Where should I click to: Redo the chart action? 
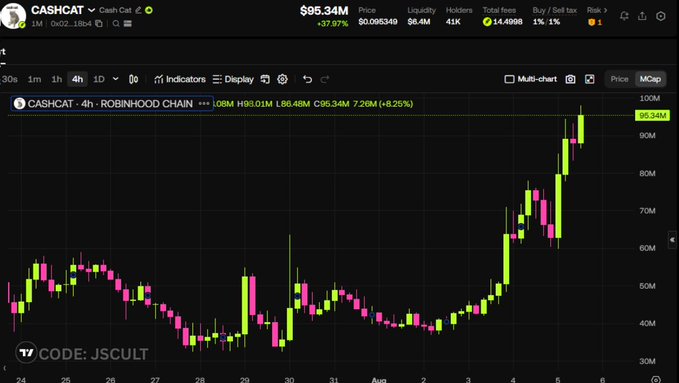[x=325, y=79]
